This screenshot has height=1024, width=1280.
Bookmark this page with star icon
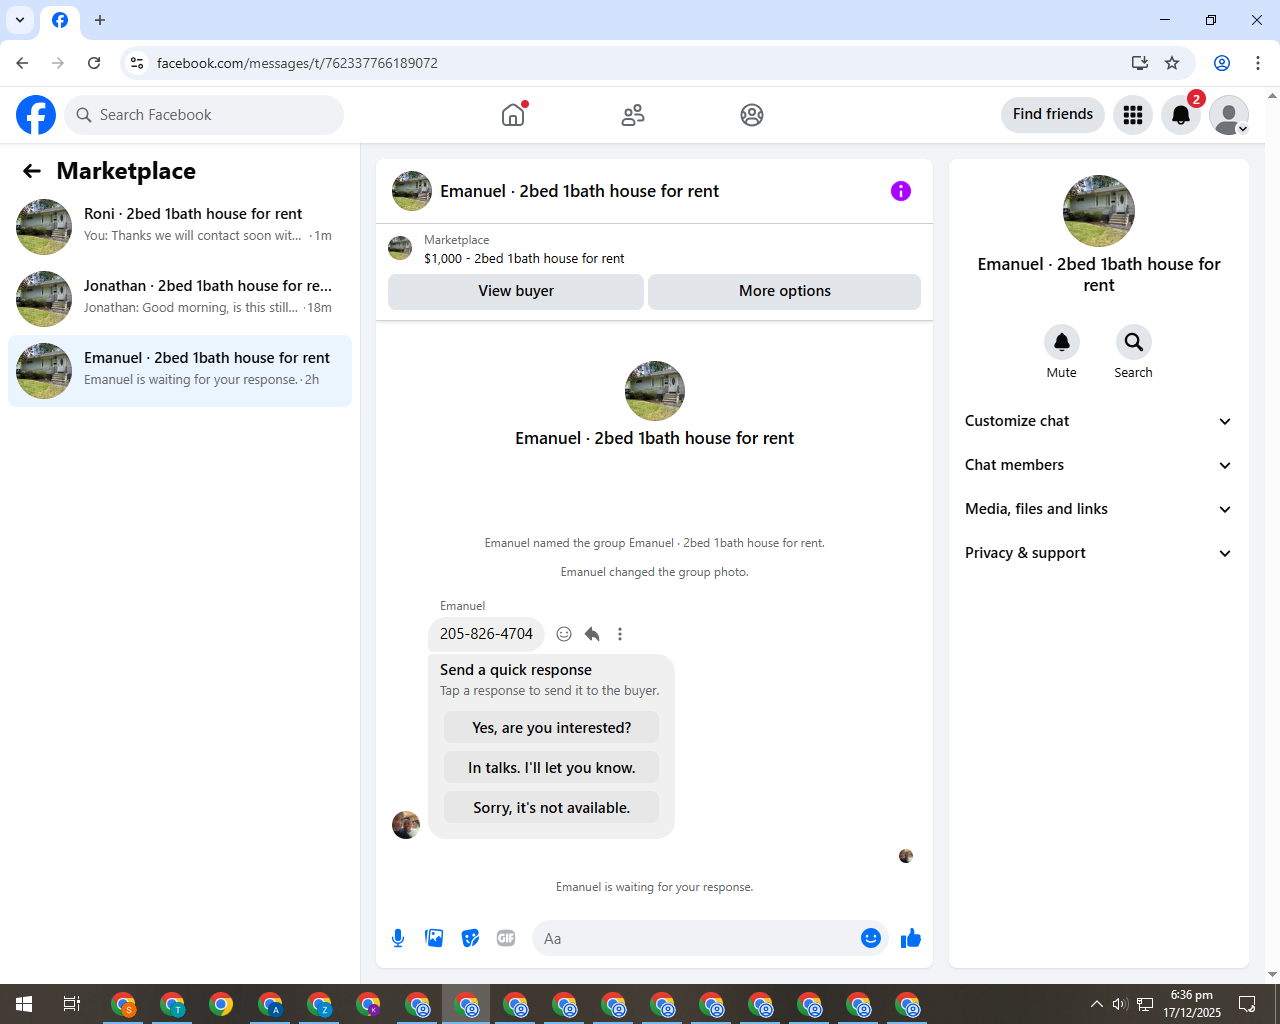coord(1172,63)
